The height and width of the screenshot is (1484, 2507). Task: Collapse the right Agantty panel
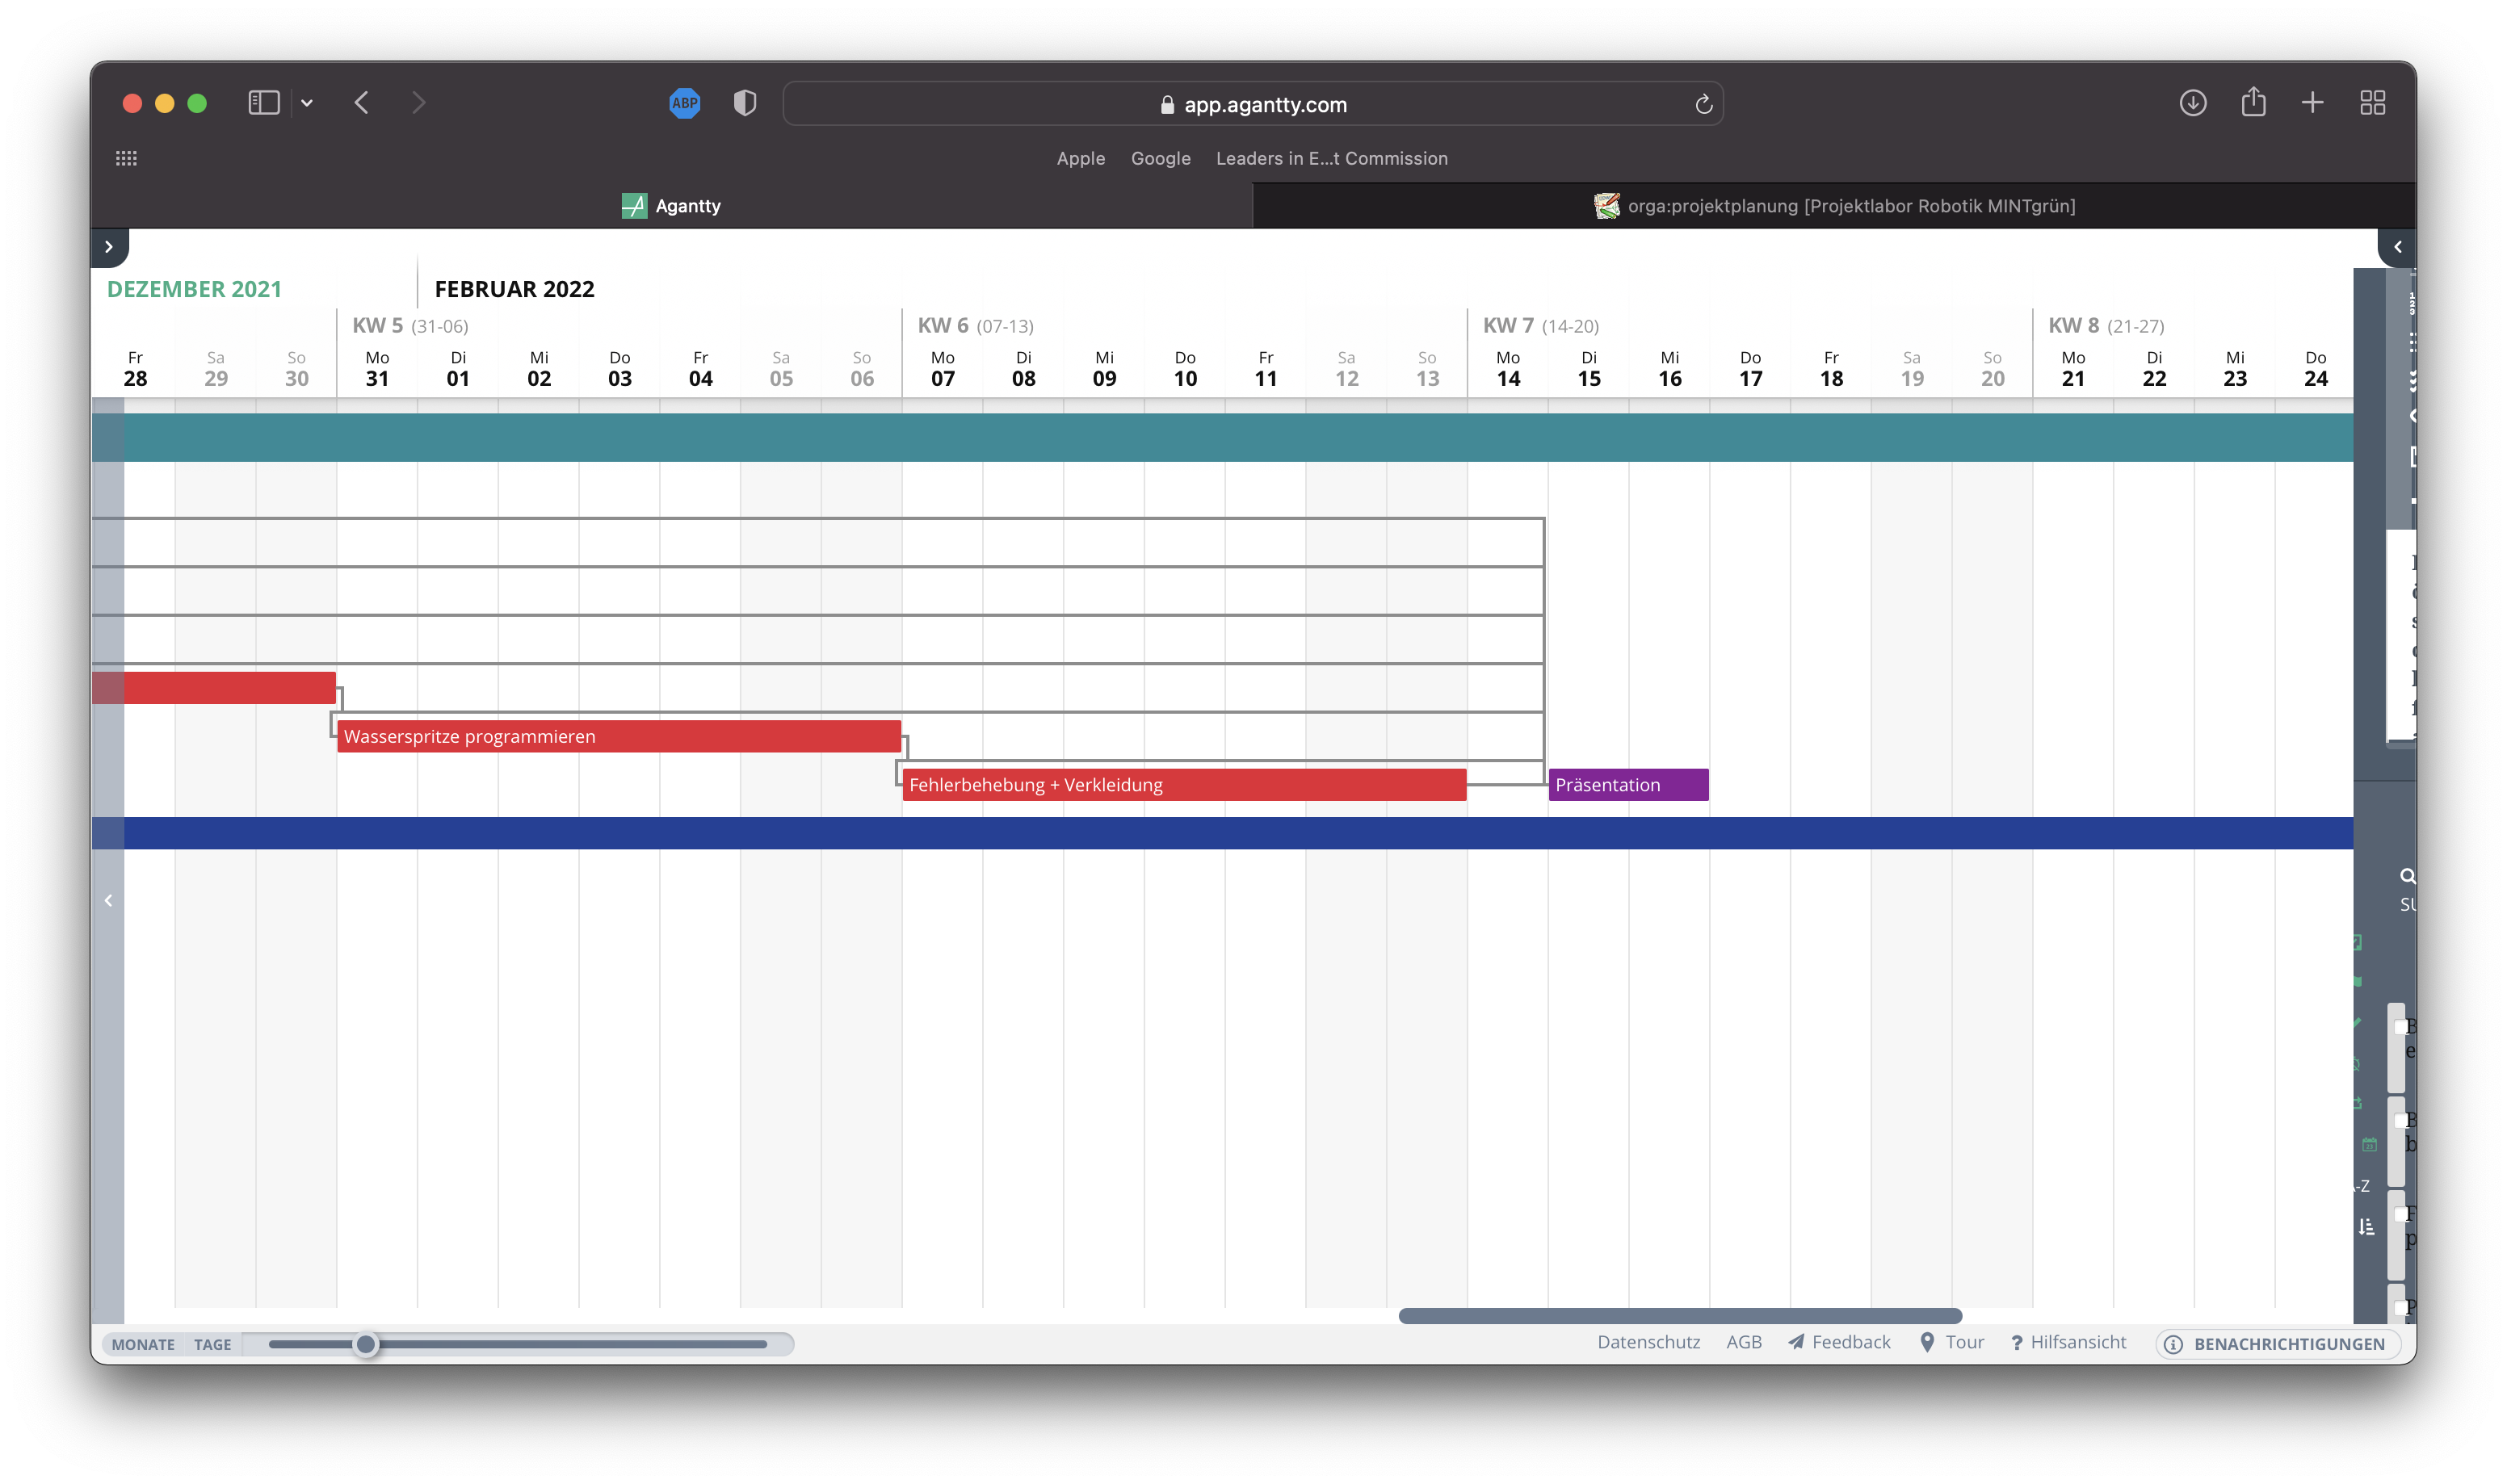pyautogui.click(x=2397, y=247)
